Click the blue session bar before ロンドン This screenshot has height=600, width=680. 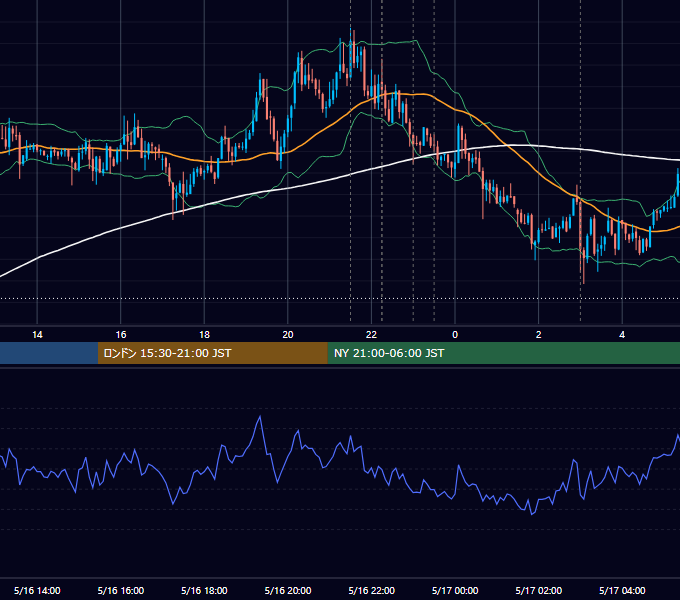[x=49, y=353]
